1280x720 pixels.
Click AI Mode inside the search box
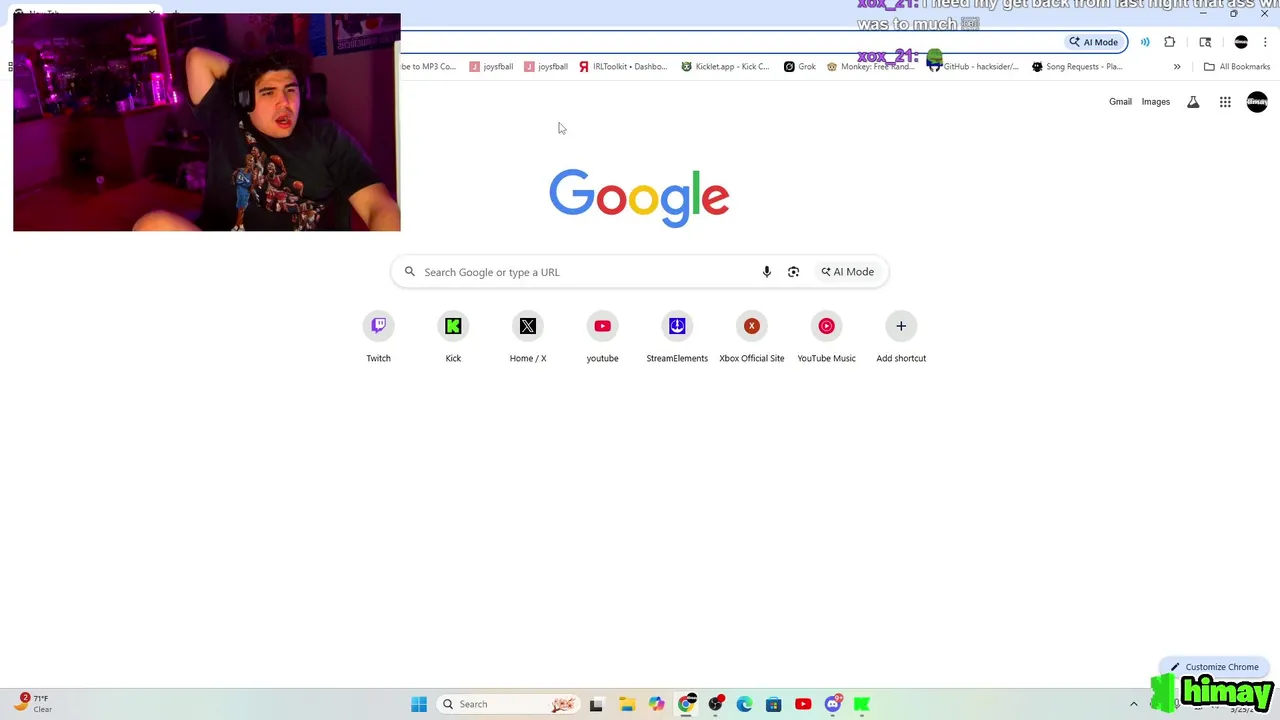pos(848,272)
